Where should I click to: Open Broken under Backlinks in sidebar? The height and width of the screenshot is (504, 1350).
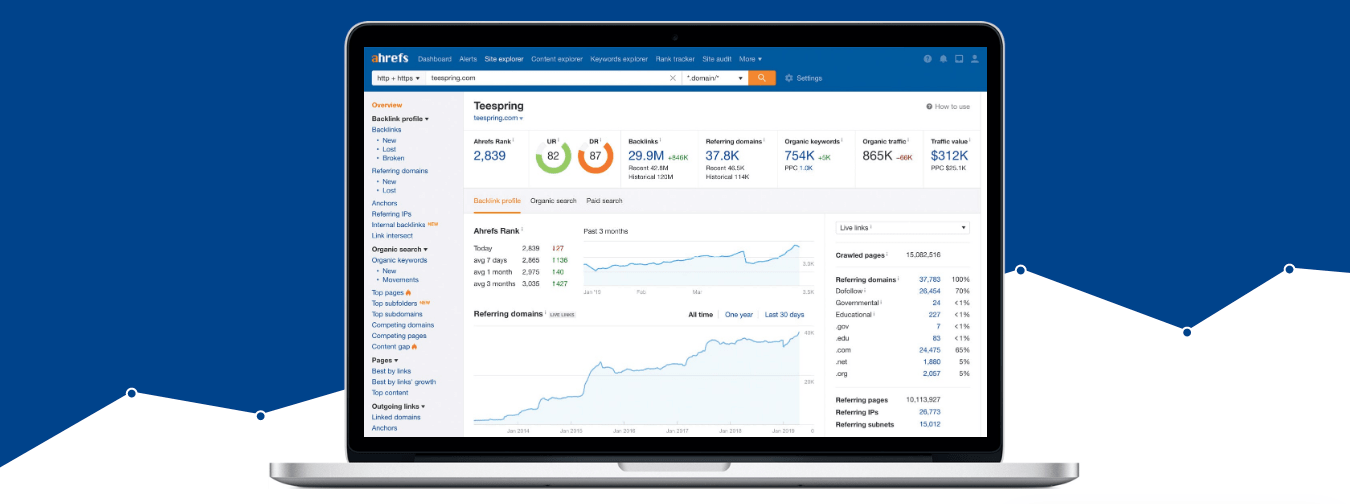(x=393, y=158)
